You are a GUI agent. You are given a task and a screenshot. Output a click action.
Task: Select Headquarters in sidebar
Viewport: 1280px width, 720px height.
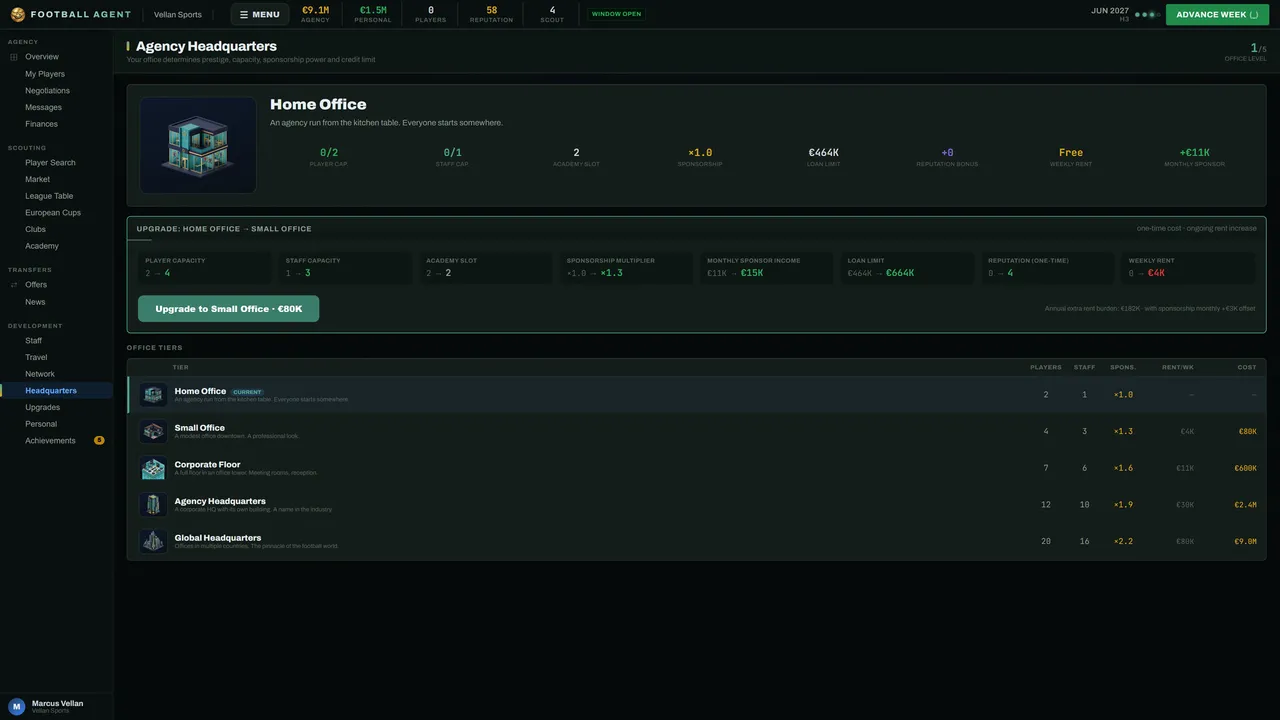[x=51, y=391]
